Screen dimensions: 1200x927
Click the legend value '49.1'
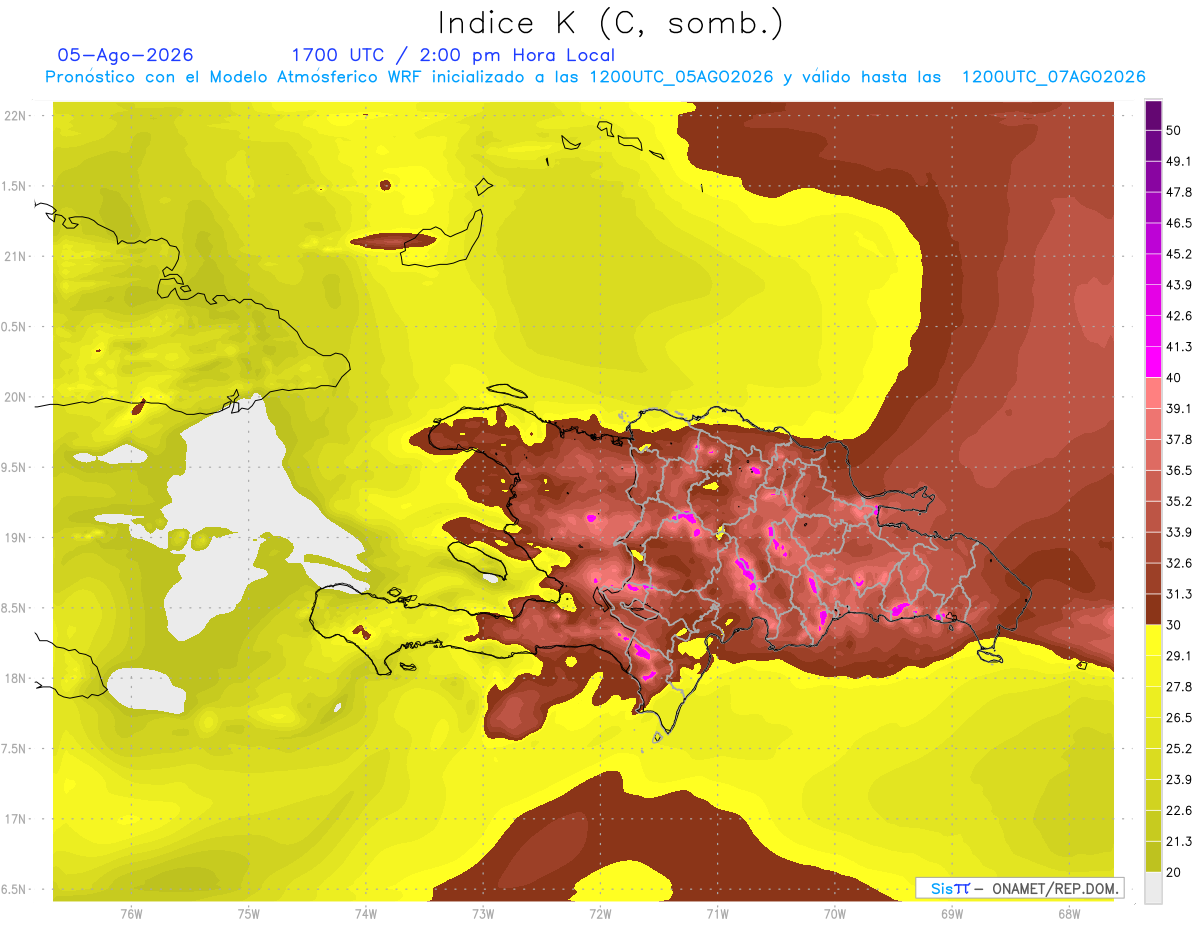tap(1179, 161)
